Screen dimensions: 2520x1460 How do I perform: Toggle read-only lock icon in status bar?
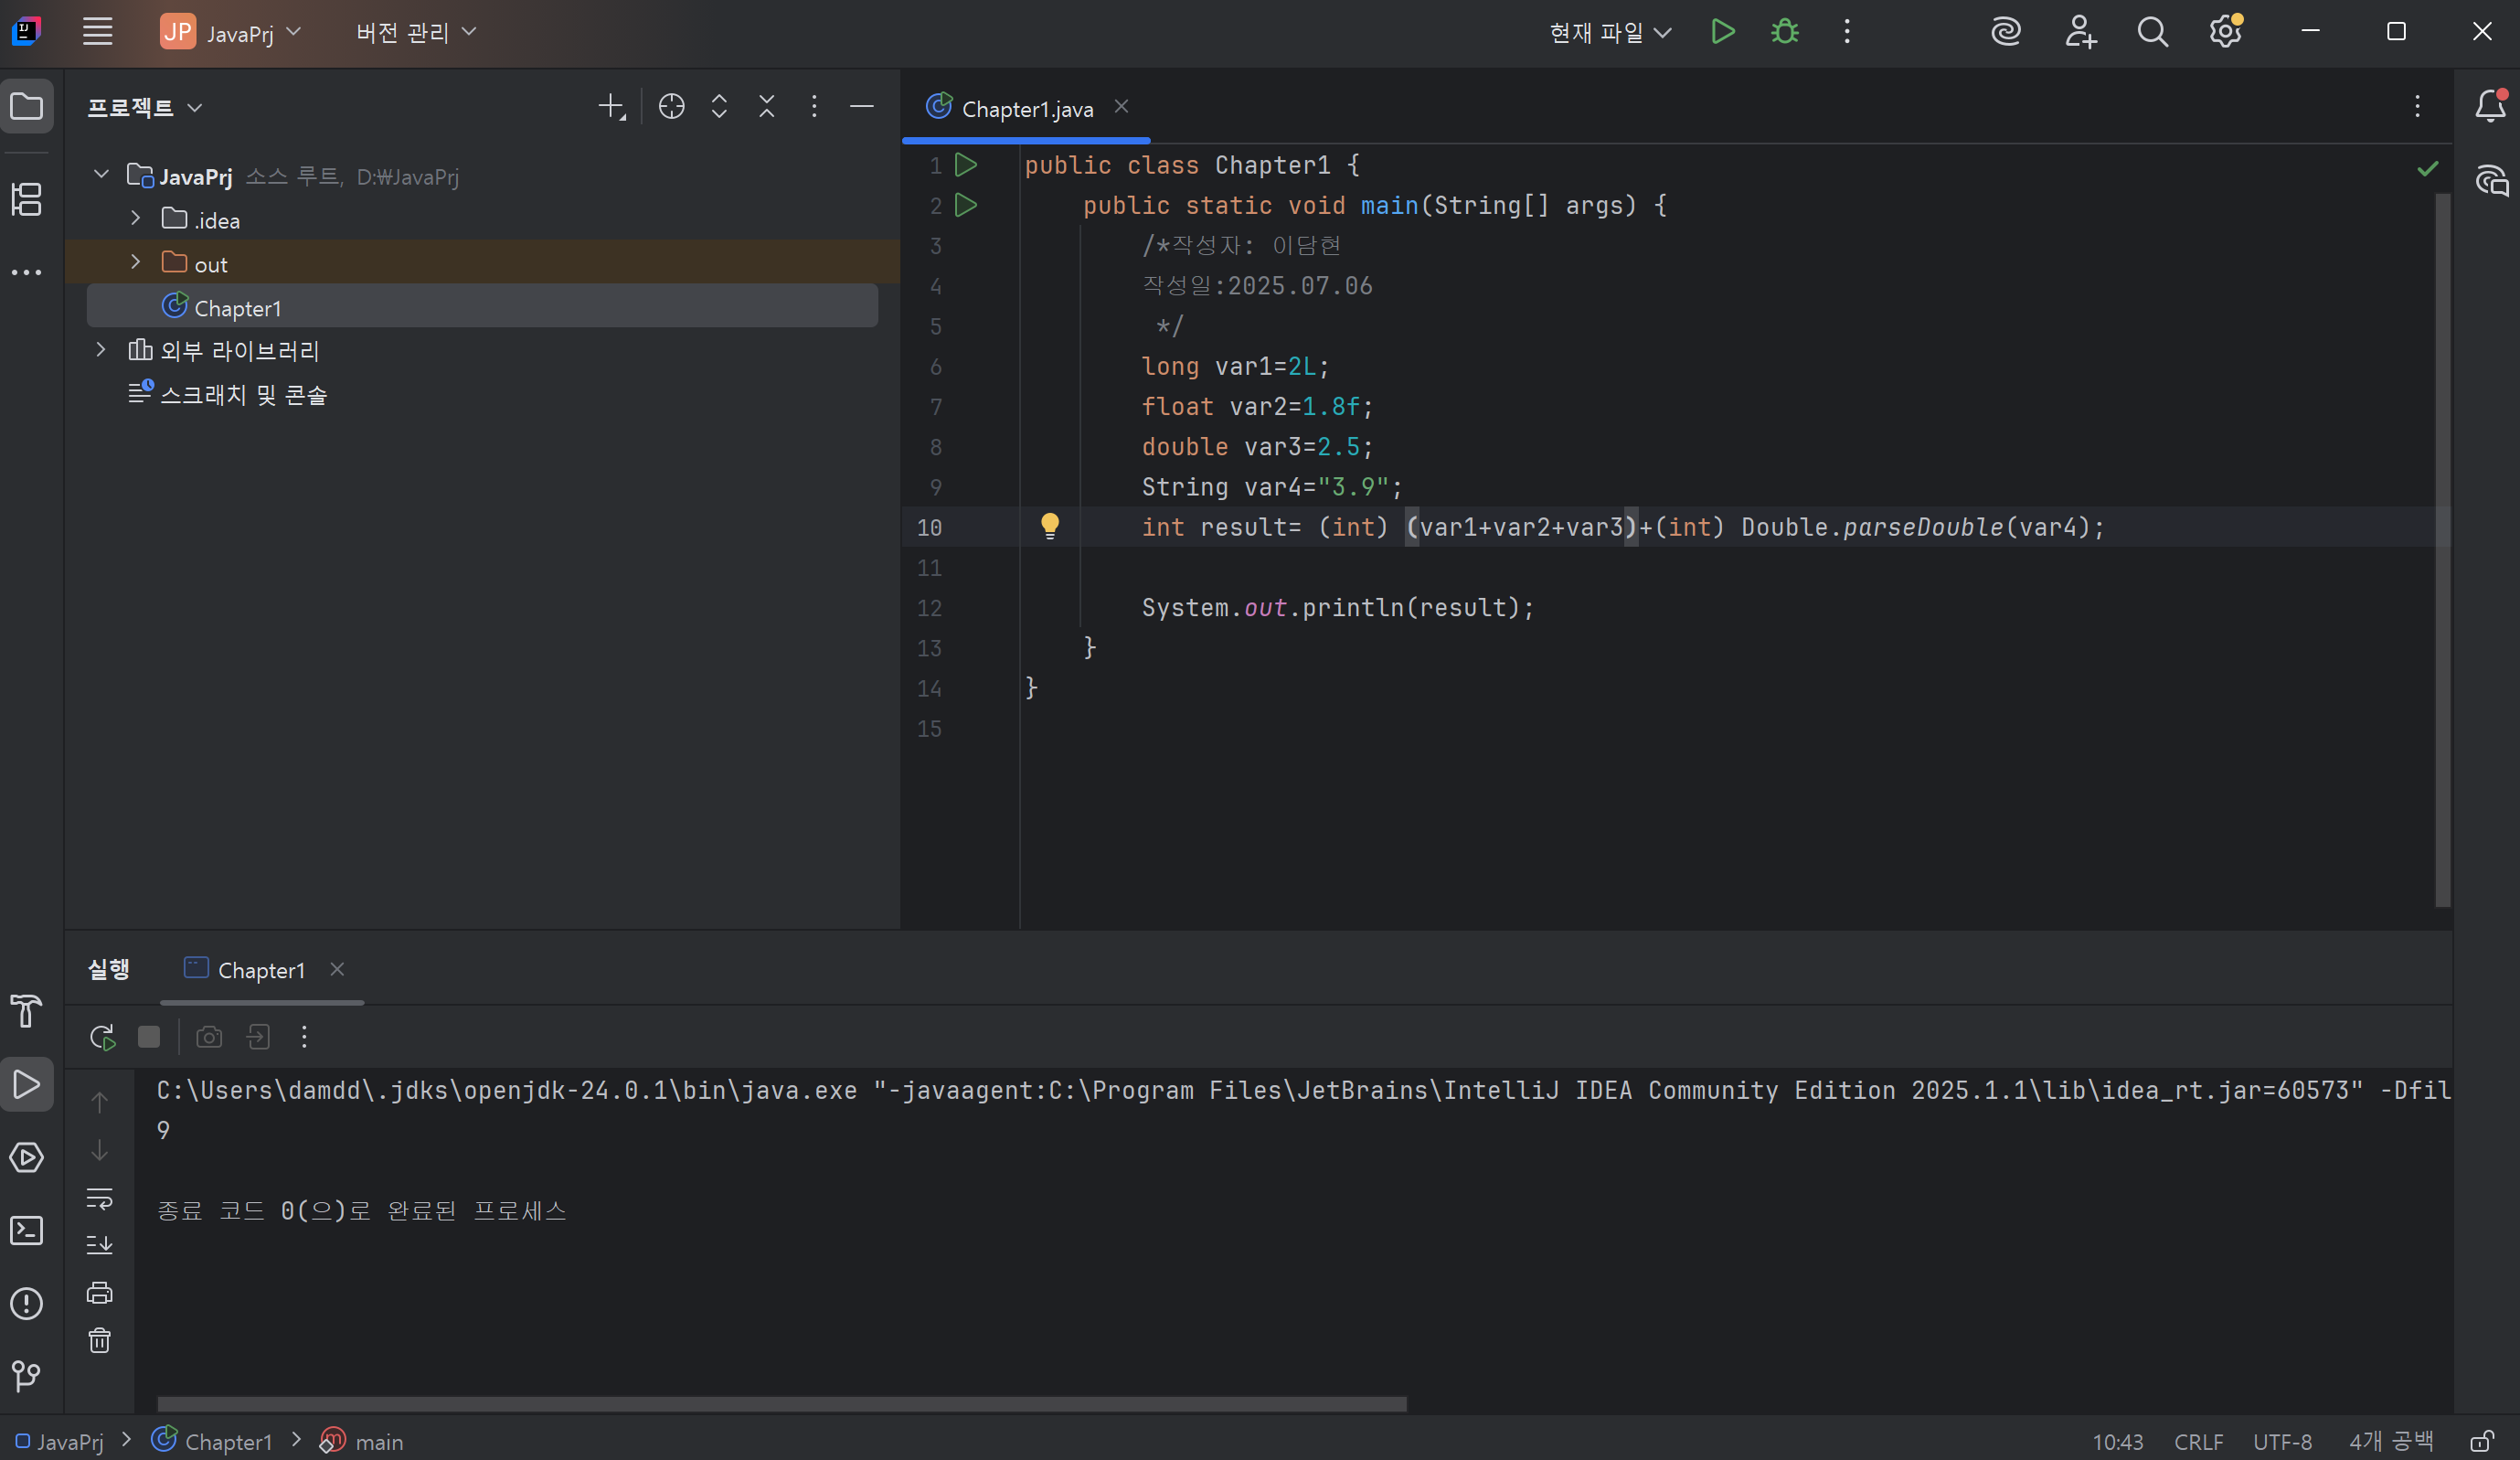pyautogui.click(x=2481, y=1441)
